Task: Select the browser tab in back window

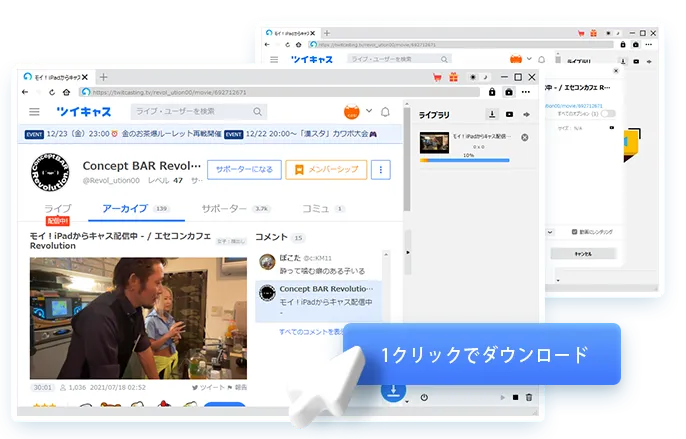Action: 290,33
